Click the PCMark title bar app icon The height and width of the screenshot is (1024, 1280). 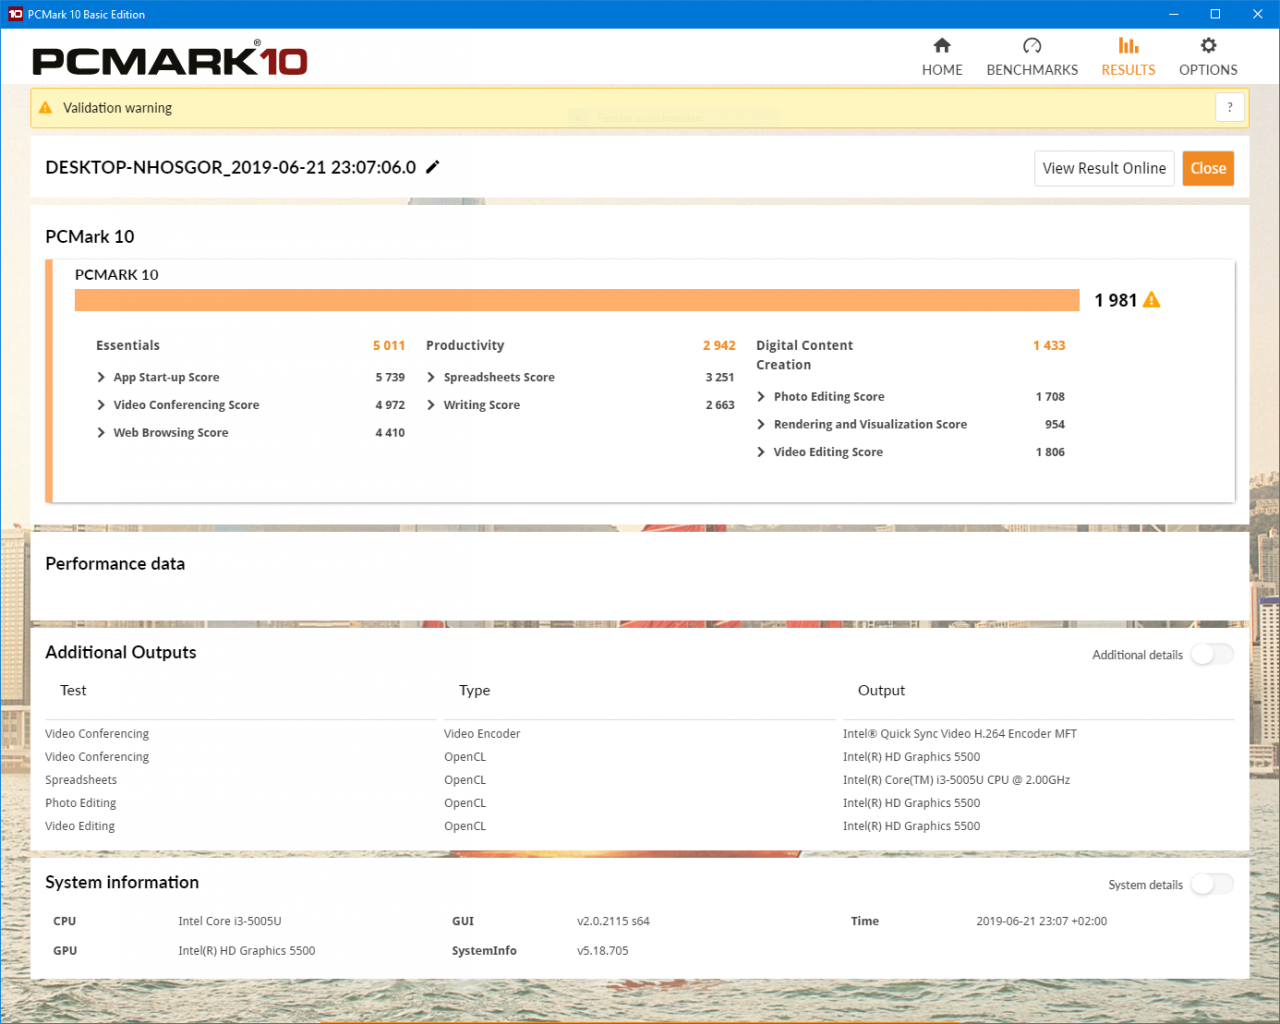[x=15, y=14]
